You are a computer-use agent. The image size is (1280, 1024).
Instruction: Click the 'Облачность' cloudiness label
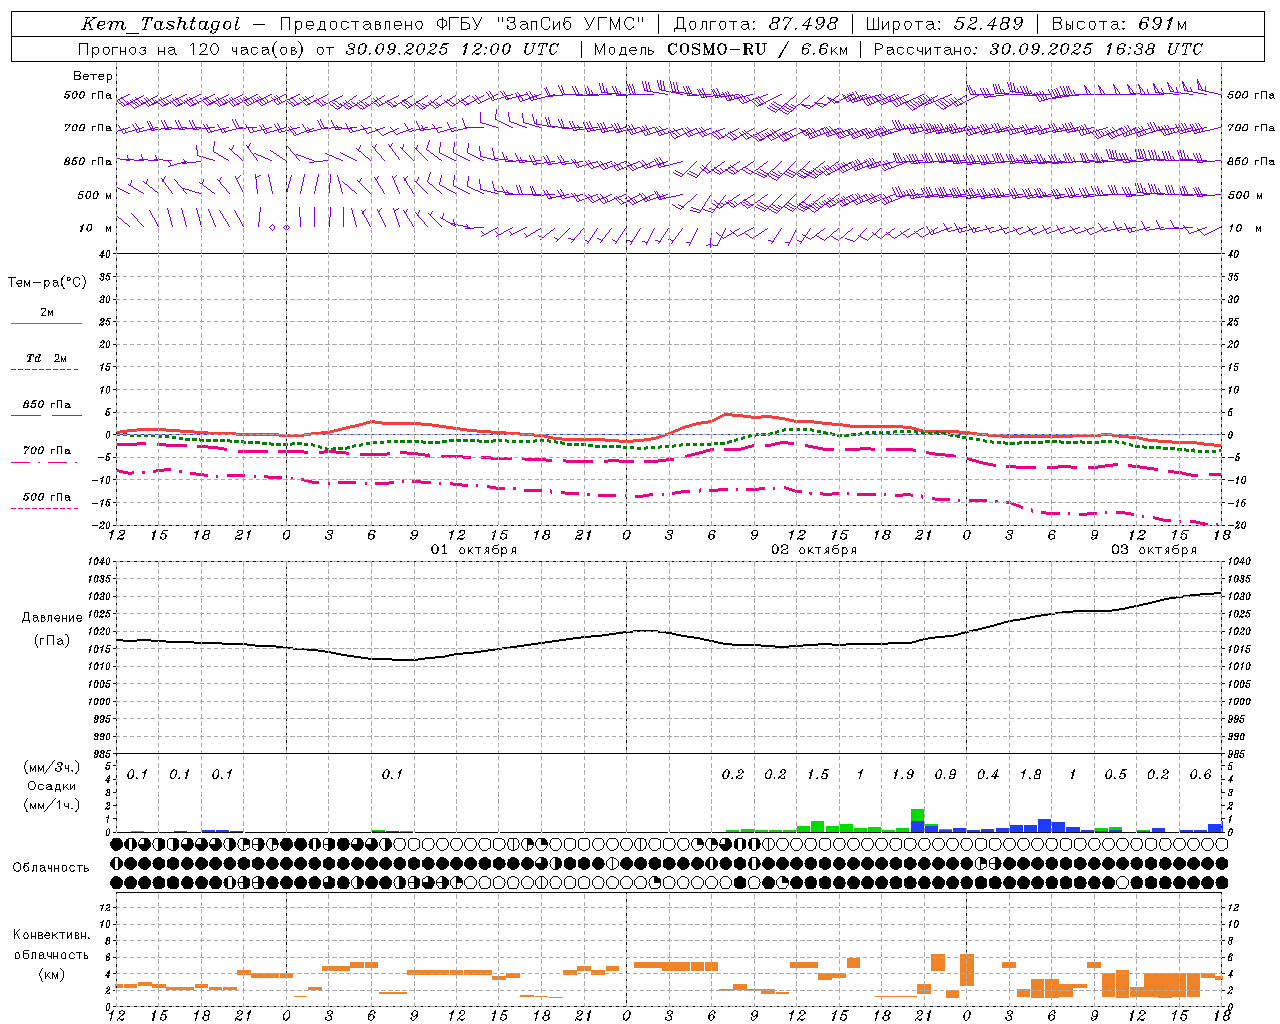tap(51, 868)
